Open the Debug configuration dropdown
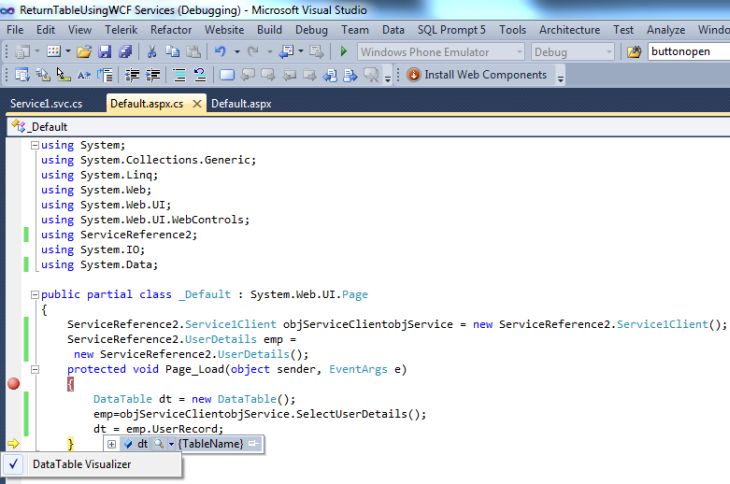This screenshot has height=484, width=730. pos(609,52)
